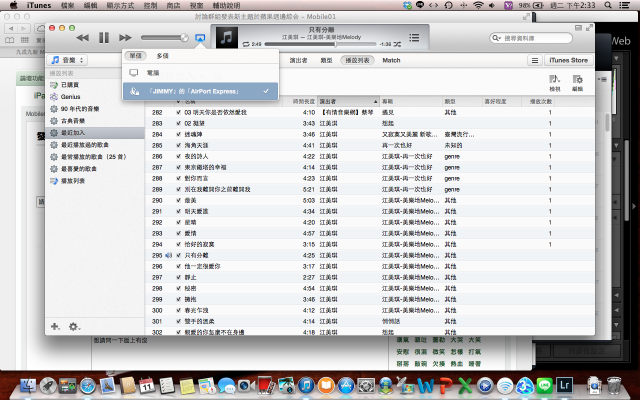The height and width of the screenshot is (400, 640).
Task: Uncheck the checkbox on row 282
Action: tap(178, 112)
